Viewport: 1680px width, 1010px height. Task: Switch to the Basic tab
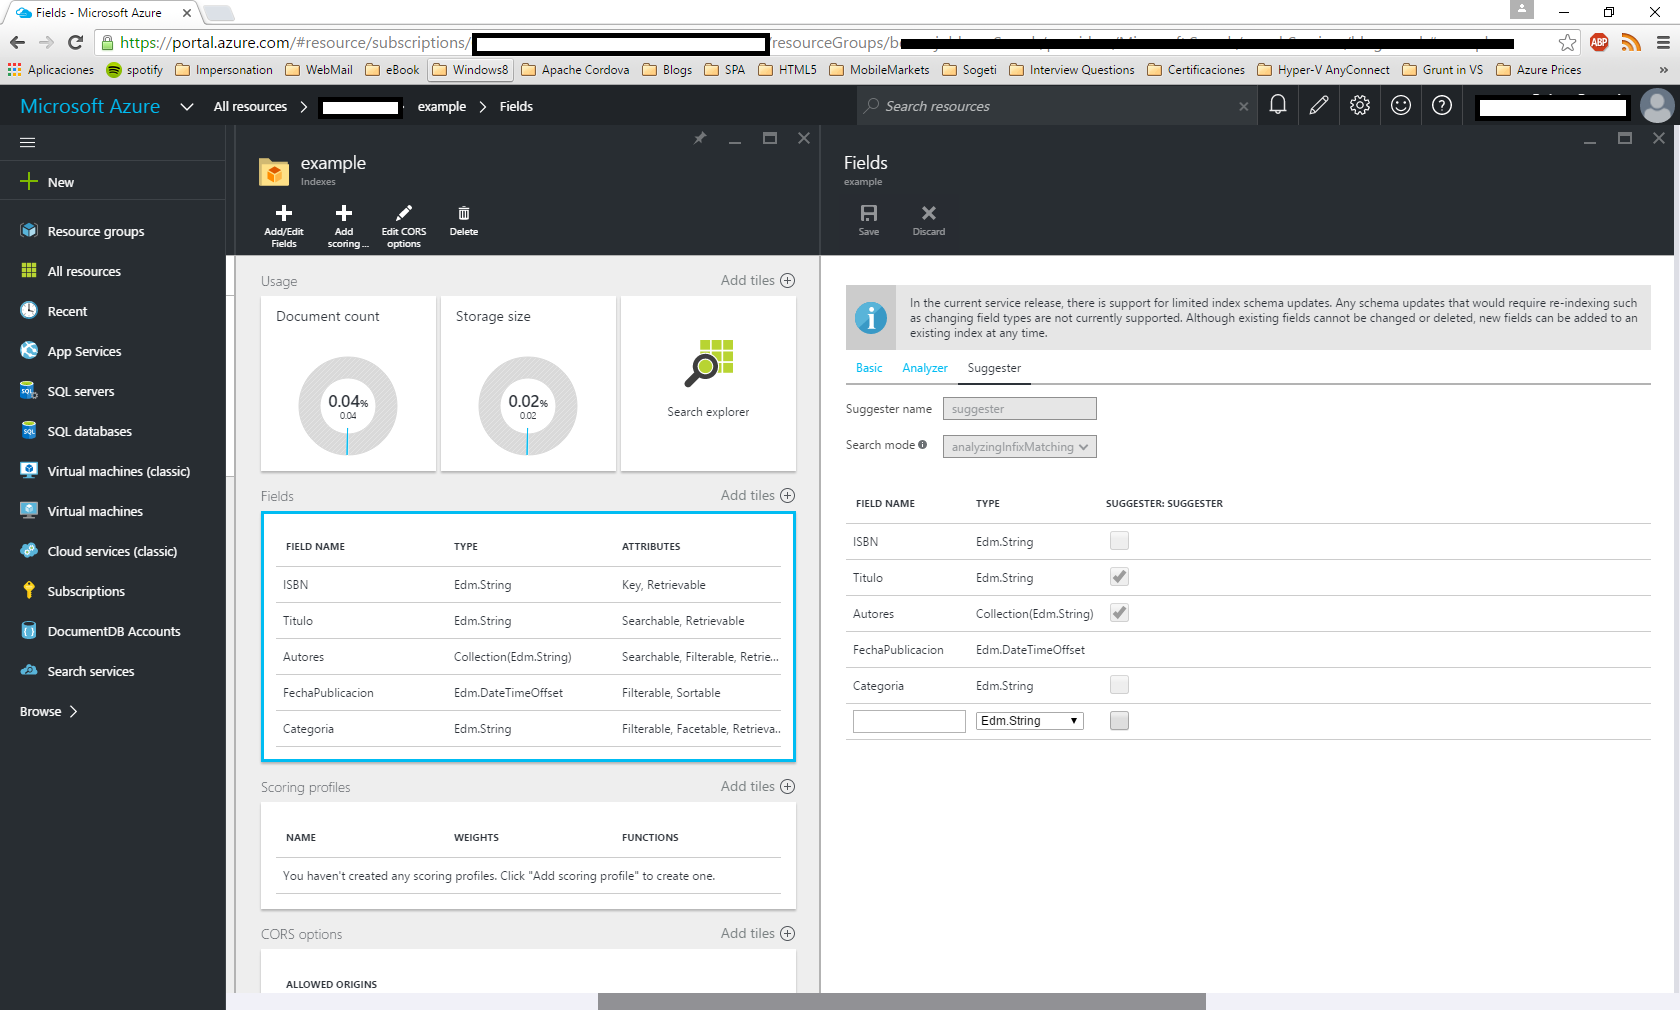pyautogui.click(x=868, y=368)
